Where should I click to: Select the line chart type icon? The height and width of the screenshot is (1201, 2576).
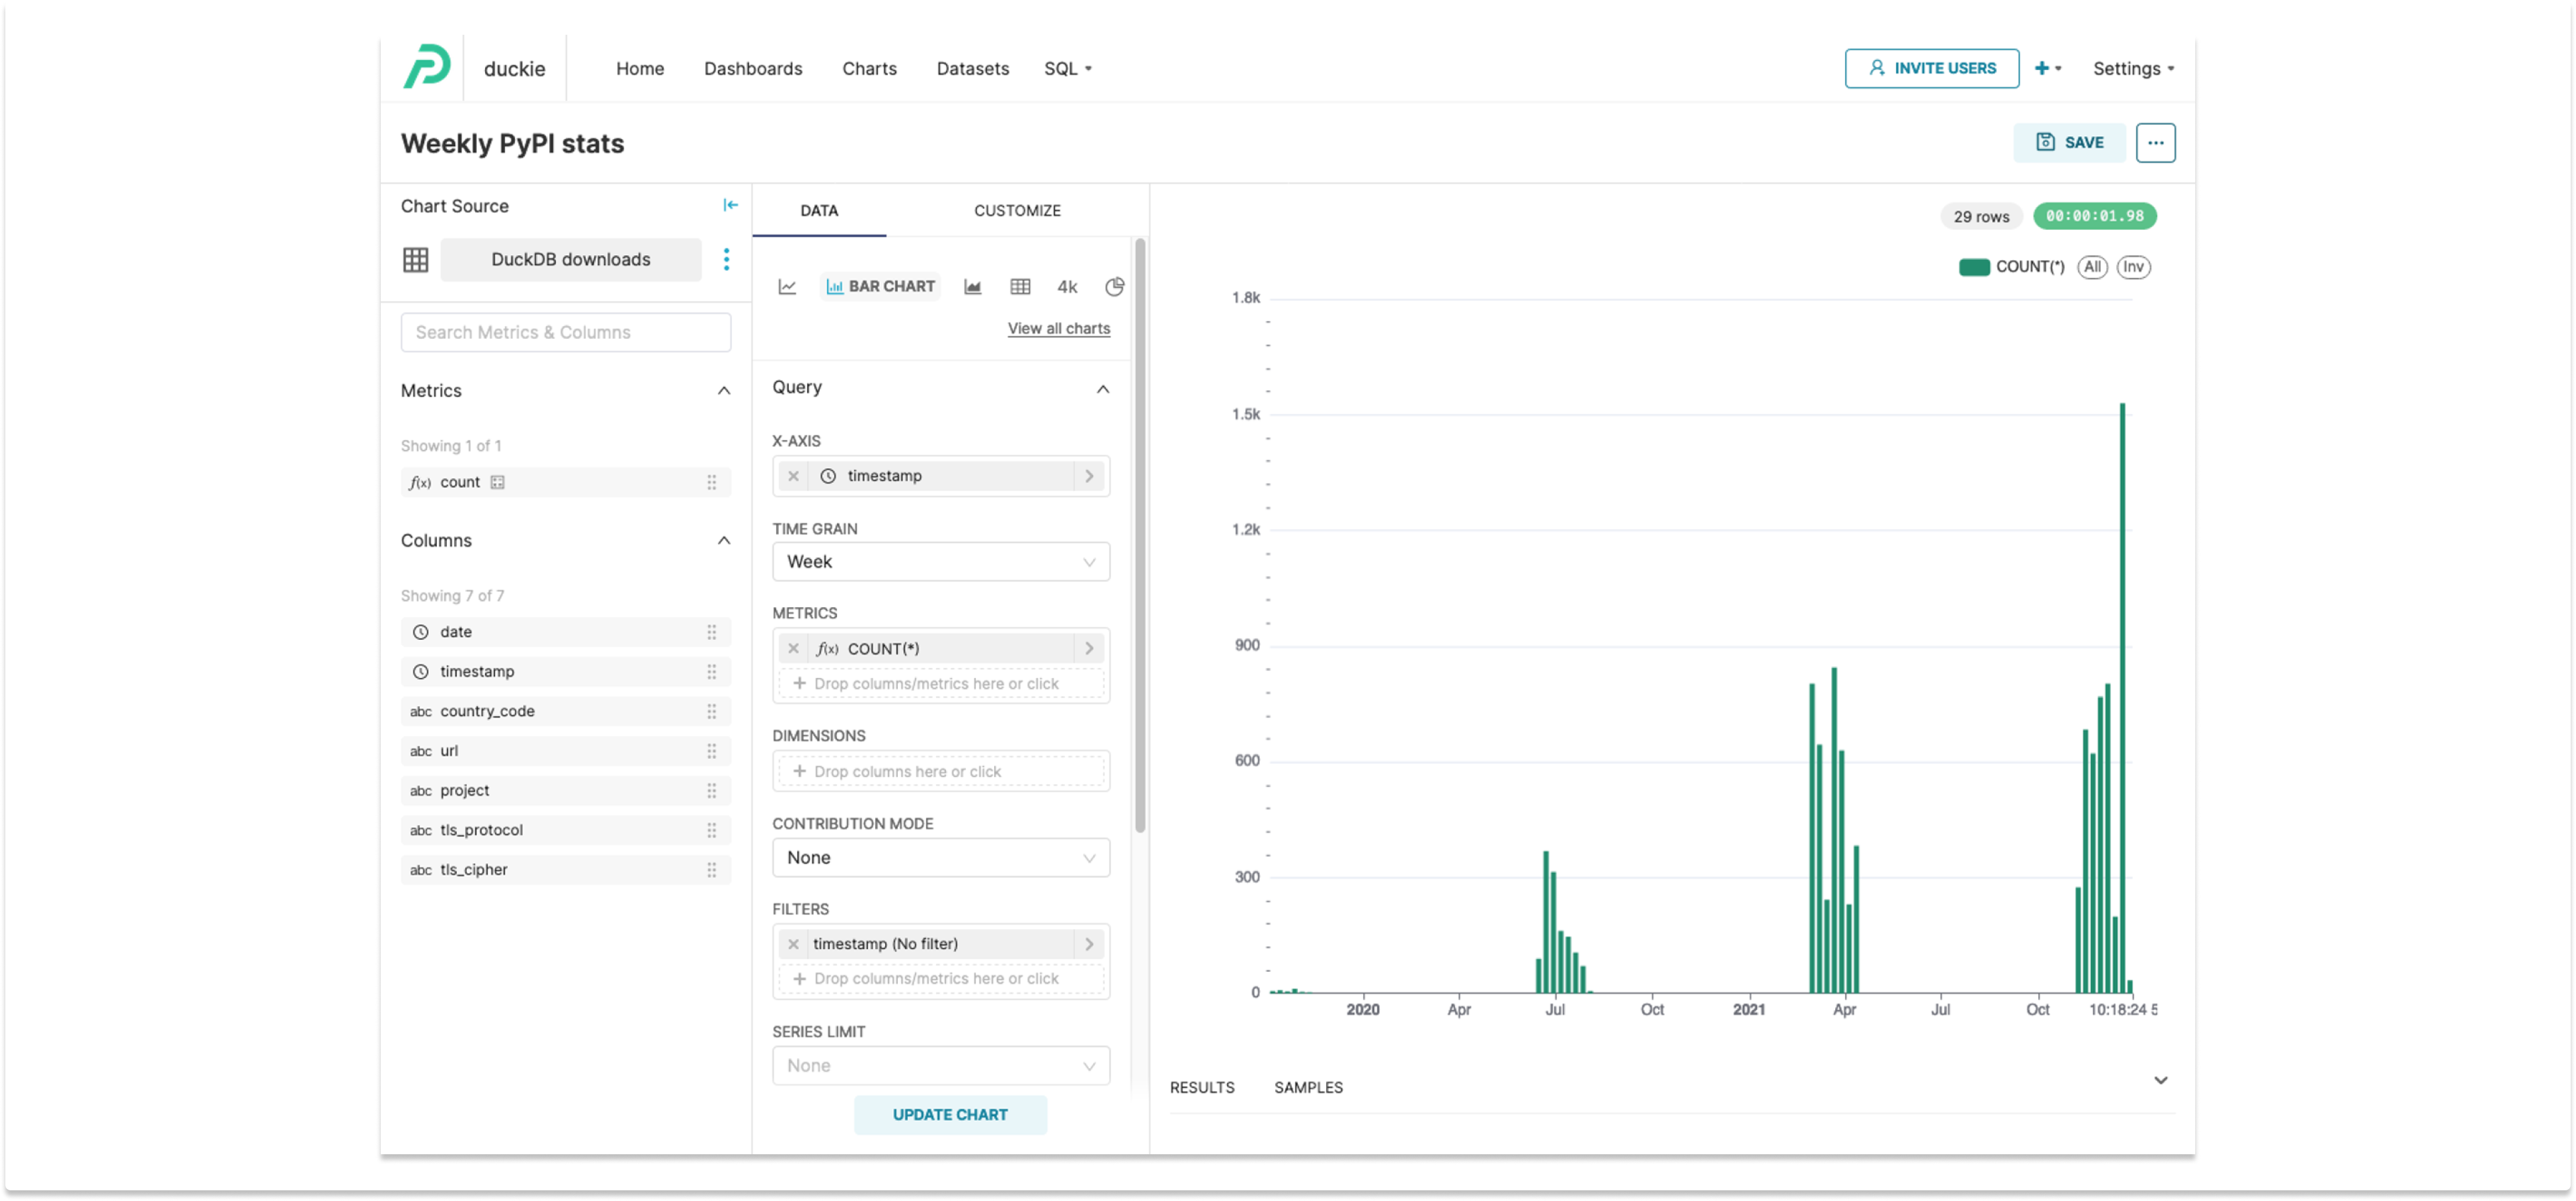coord(787,287)
